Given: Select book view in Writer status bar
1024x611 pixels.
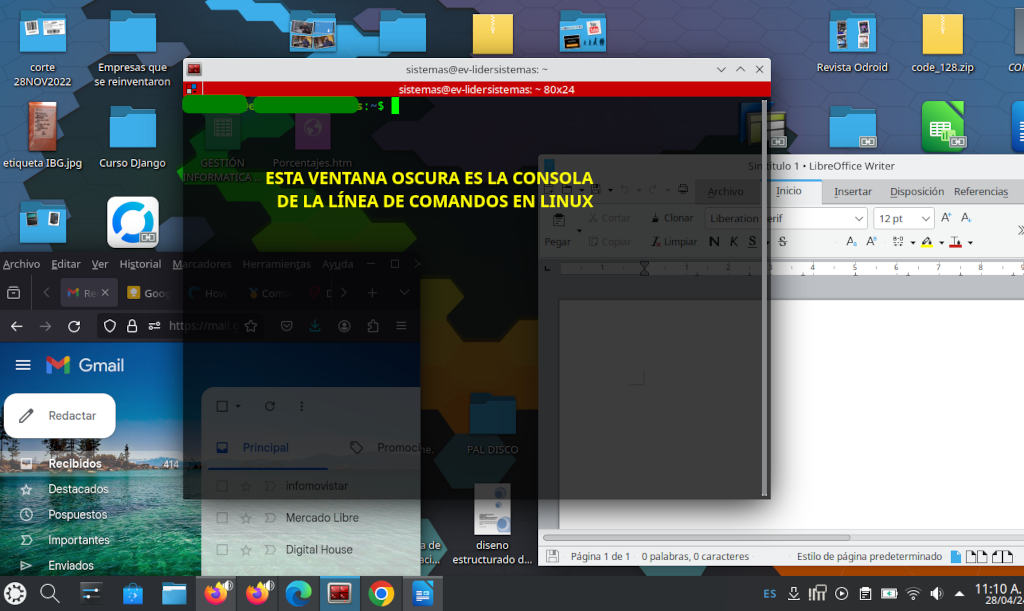Looking at the screenshot, I should point(1002,556).
